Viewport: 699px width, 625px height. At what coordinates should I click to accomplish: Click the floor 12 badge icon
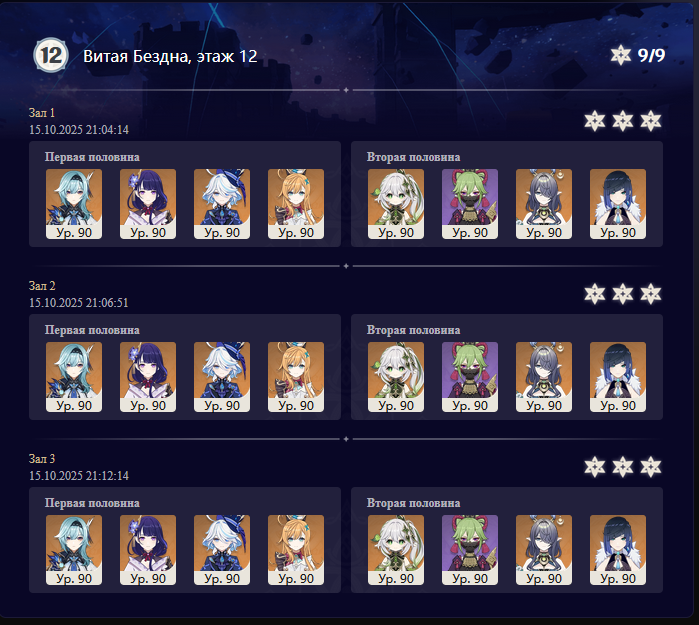pyautogui.click(x=51, y=55)
